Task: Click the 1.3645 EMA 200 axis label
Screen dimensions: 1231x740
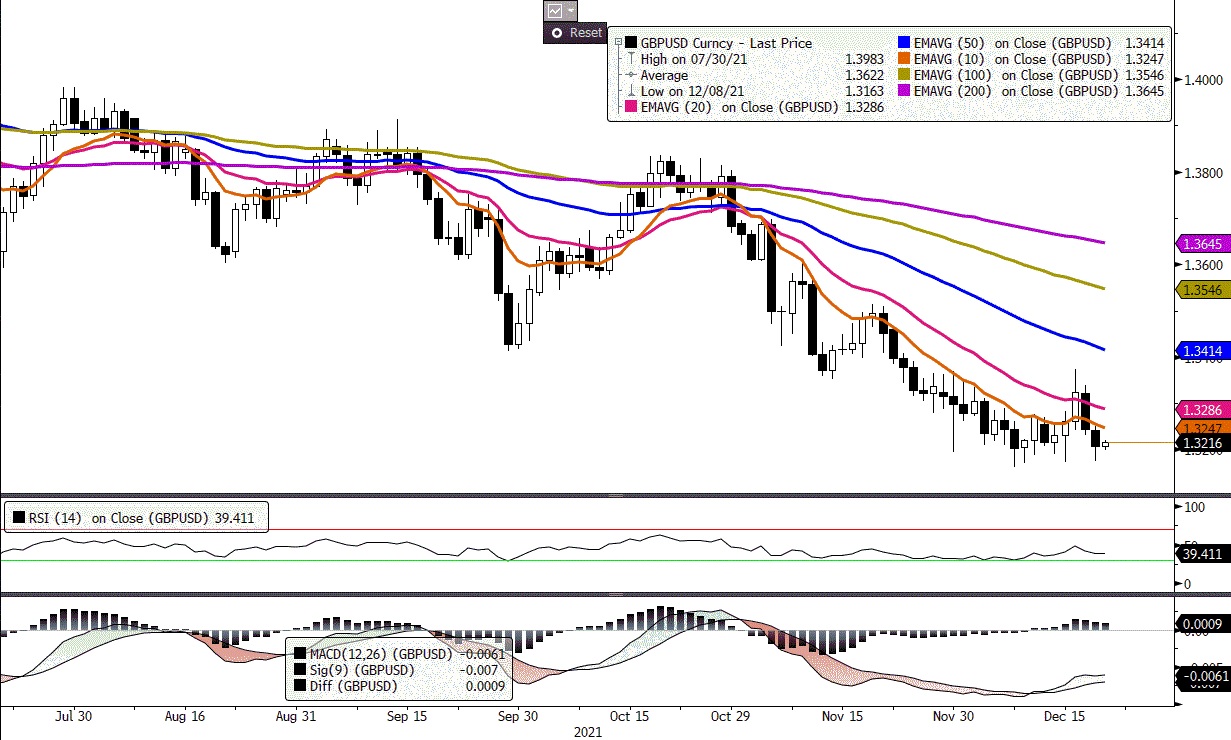Action: (x=1199, y=243)
